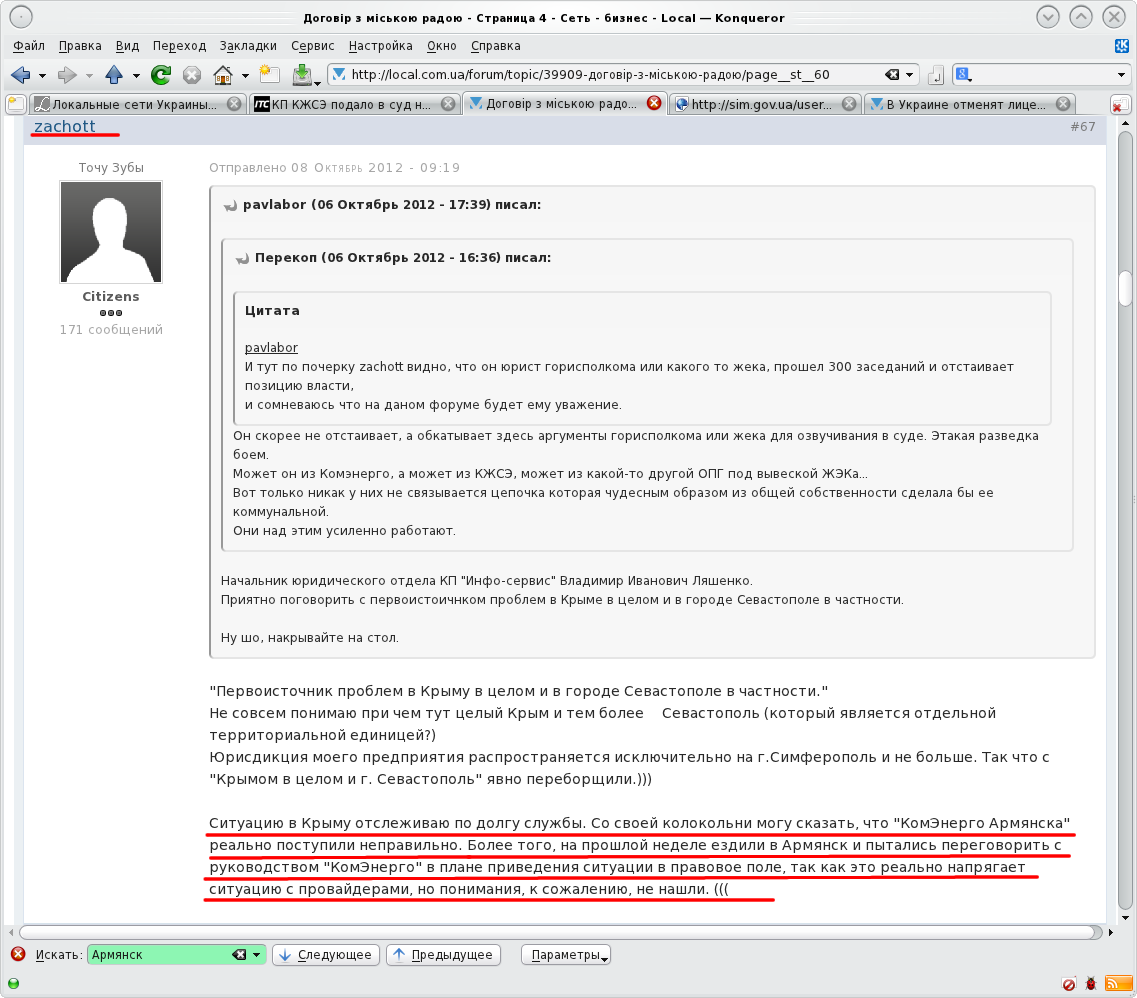Click the Google search engine icon
Screen dimensions: 1137x998
[x=962, y=74]
